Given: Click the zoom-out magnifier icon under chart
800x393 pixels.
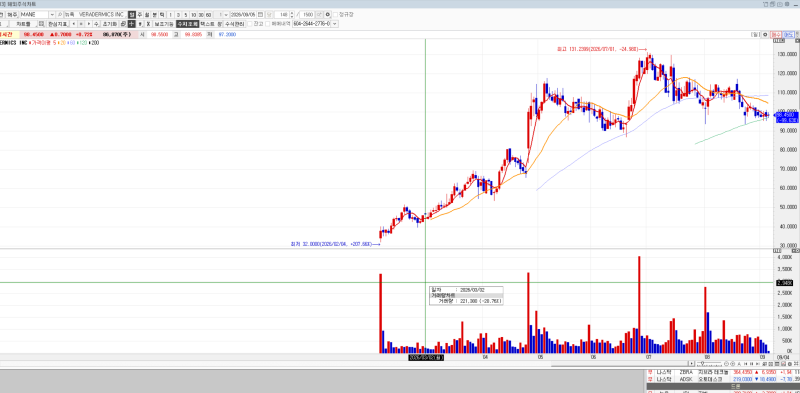Looking at the screenshot, I should click(x=727, y=363).
